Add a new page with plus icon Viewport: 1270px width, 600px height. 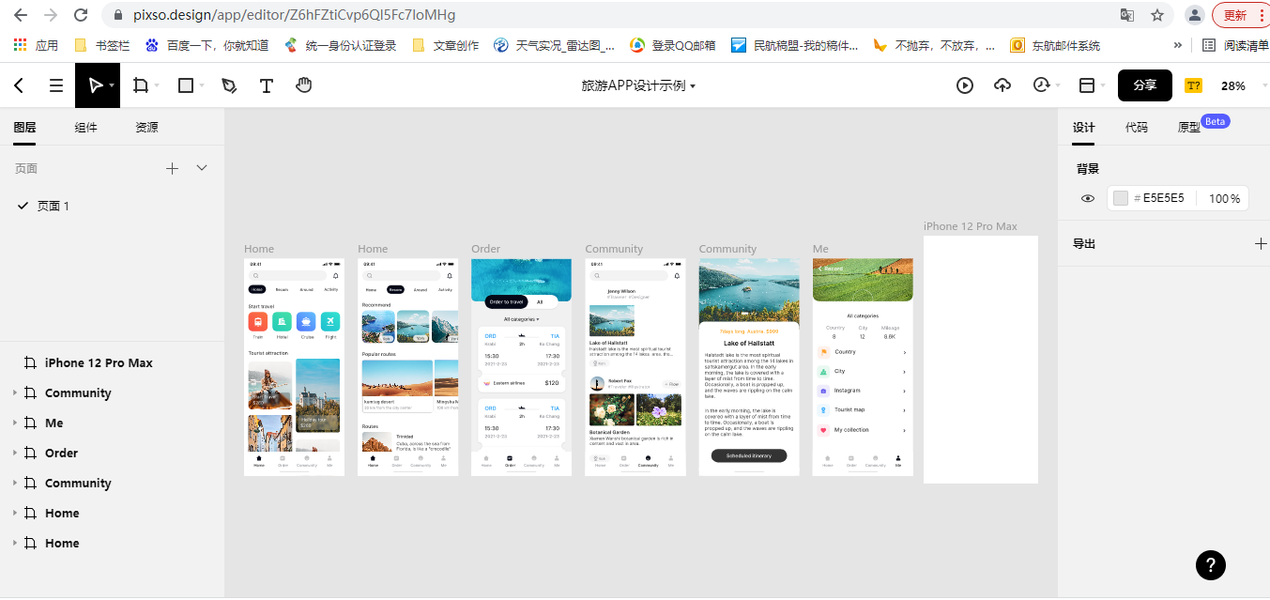[x=172, y=168]
